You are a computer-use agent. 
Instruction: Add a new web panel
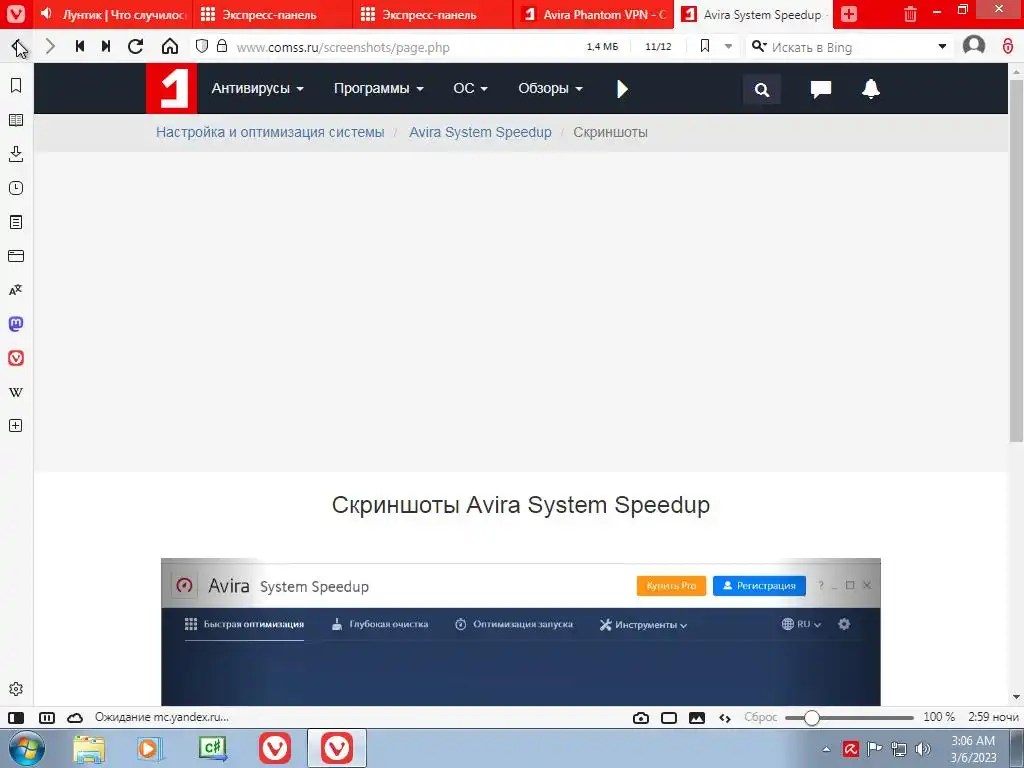tap(16, 426)
